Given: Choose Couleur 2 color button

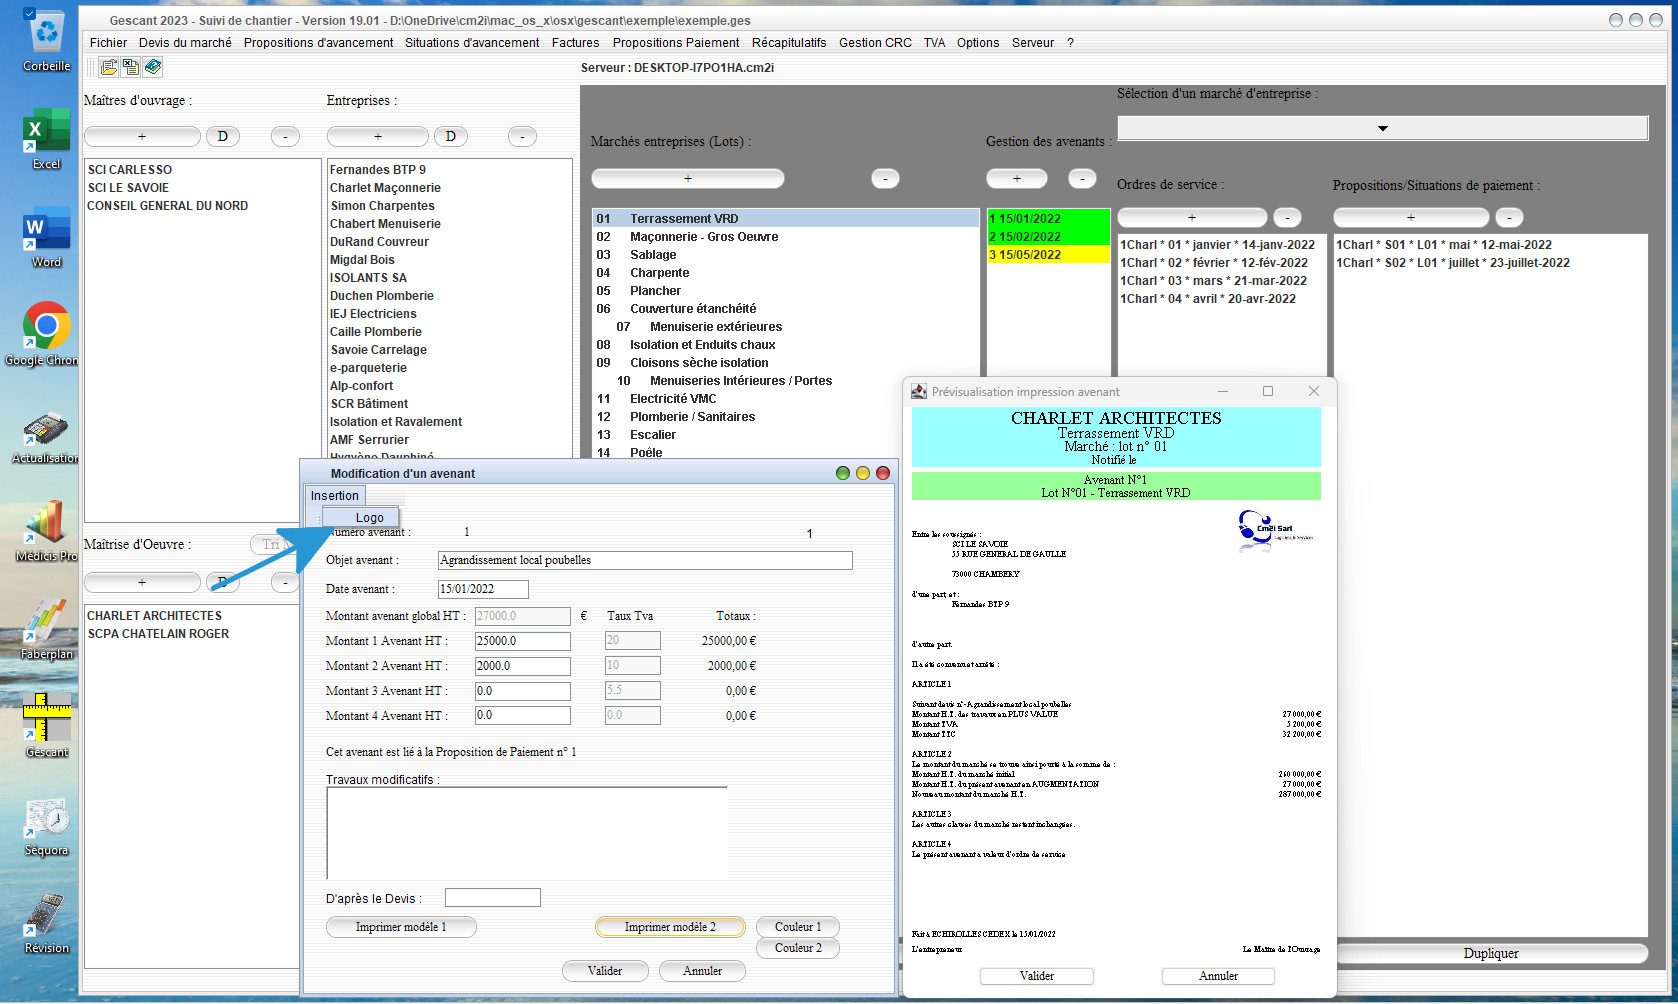Looking at the screenshot, I should click(x=798, y=948).
